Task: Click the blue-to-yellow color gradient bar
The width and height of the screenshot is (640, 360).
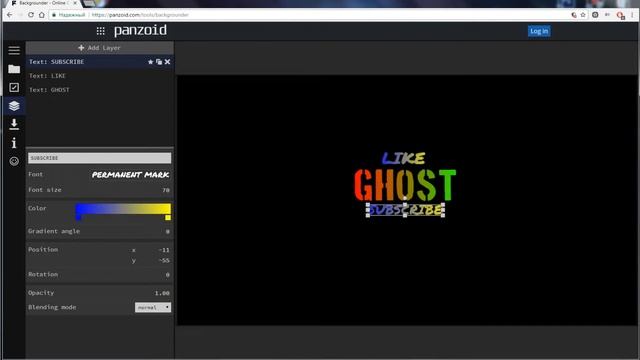Action: pos(123,209)
